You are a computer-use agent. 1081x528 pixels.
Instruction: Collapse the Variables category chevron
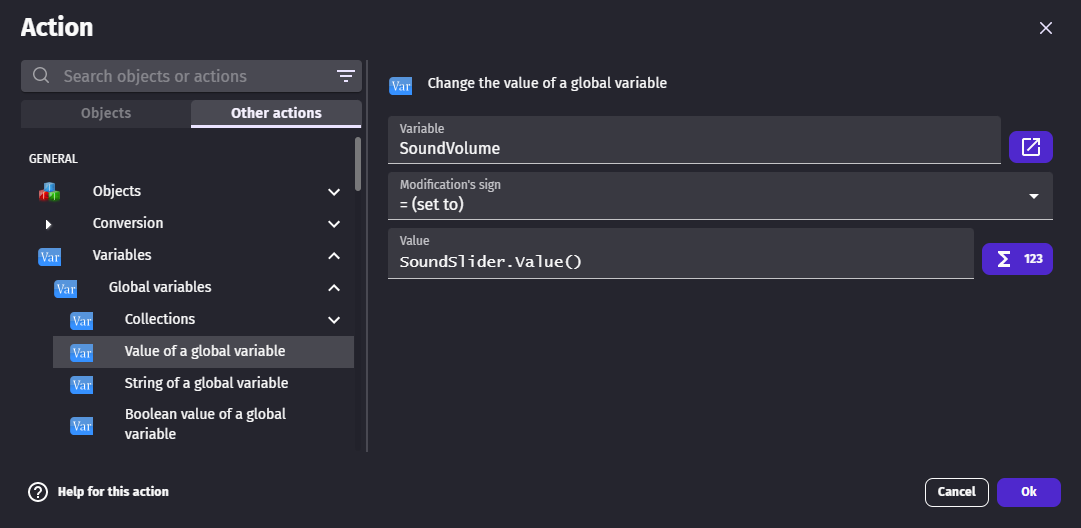point(334,256)
